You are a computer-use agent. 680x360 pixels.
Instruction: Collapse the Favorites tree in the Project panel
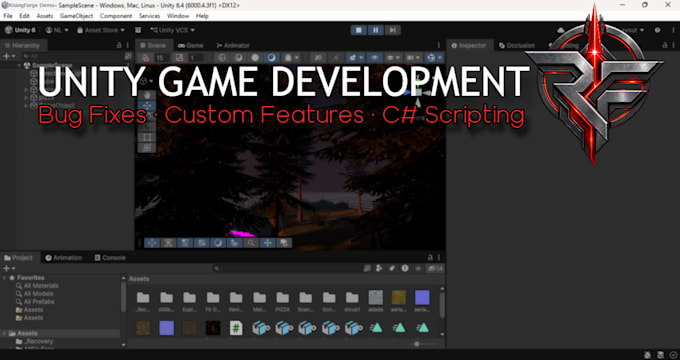[x=5, y=278]
